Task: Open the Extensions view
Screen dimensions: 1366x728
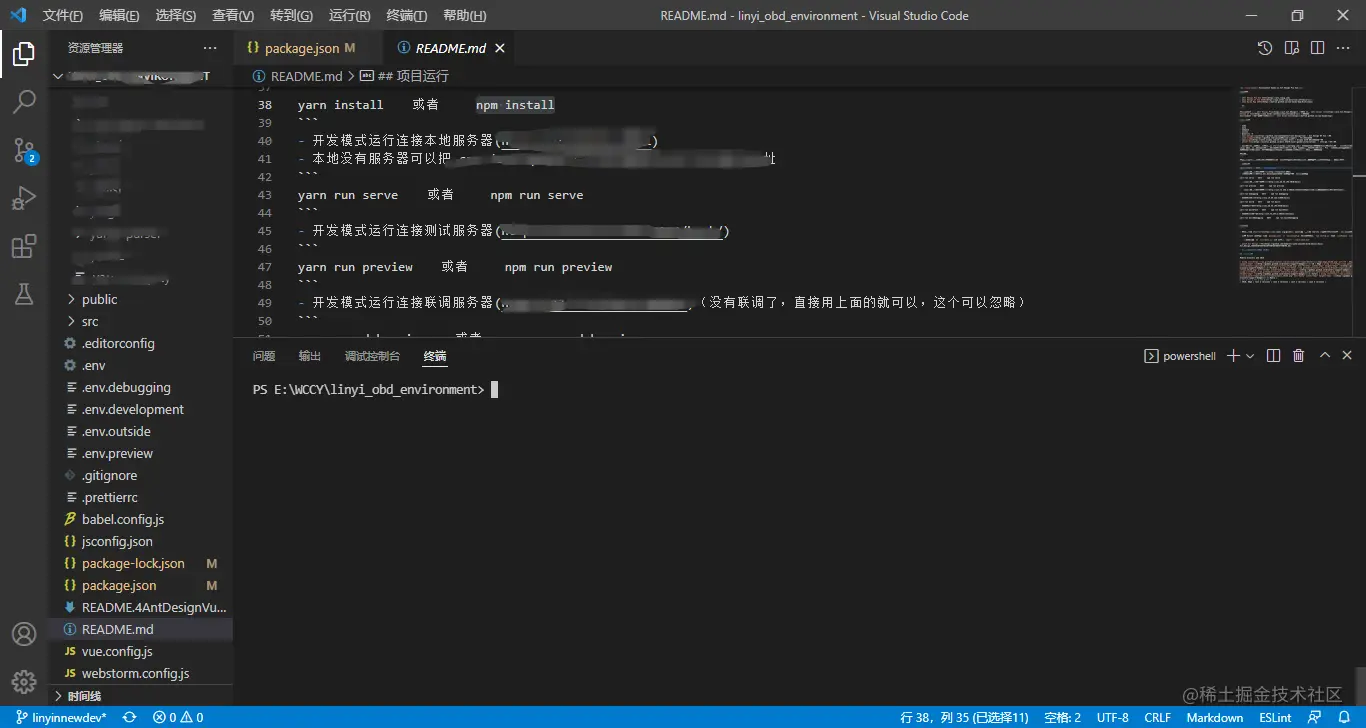Action: [x=24, y=246]
